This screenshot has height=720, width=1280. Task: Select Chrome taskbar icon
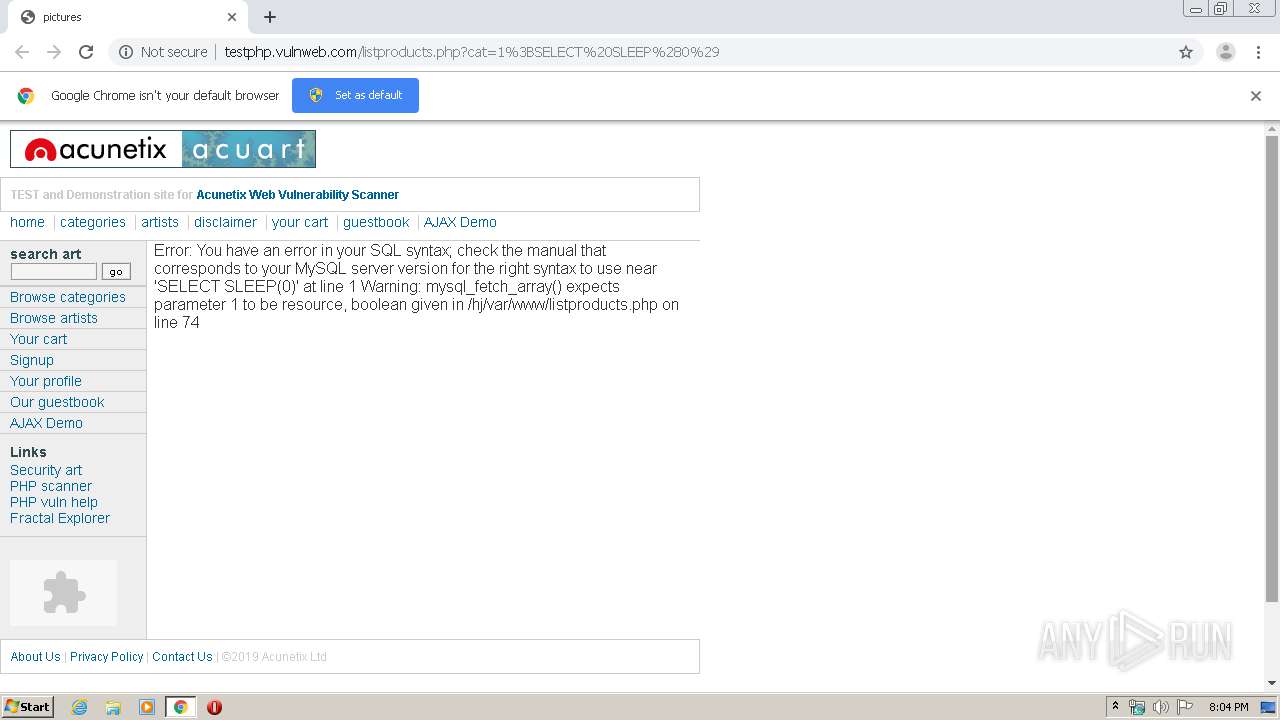[x=180, y=707]
